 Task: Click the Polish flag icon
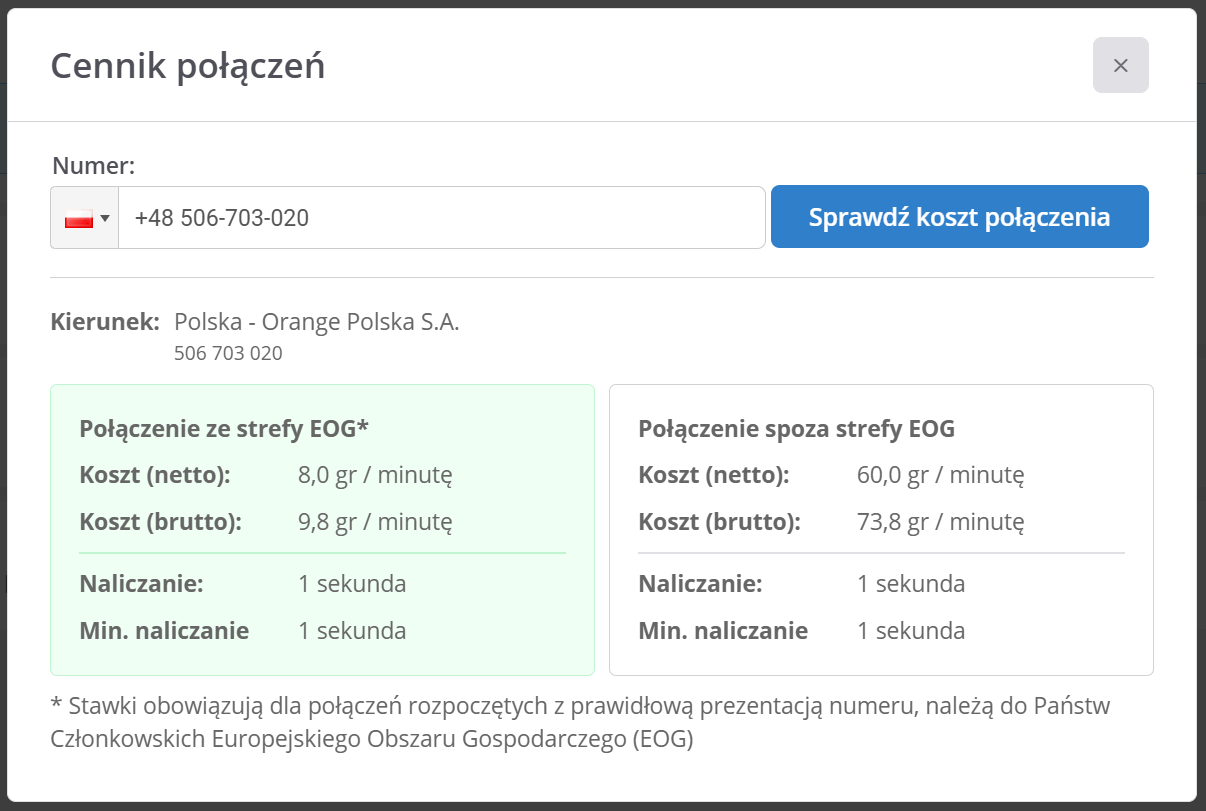[78, 219]
